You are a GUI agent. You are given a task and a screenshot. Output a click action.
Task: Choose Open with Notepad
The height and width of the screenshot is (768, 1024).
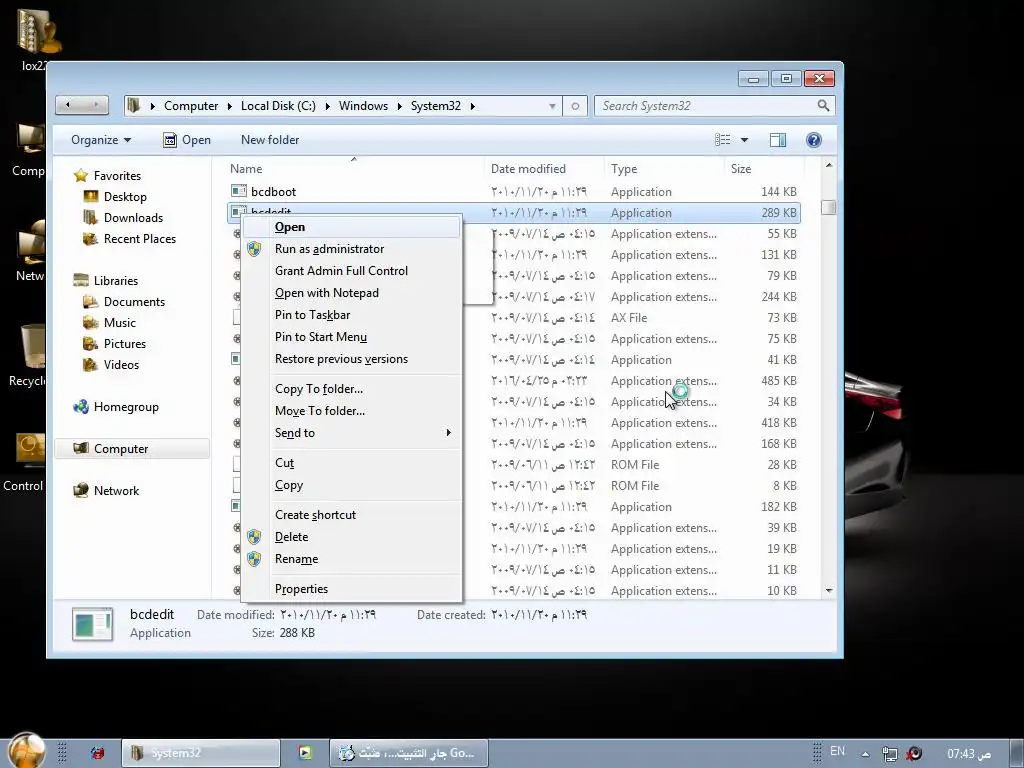352,293
